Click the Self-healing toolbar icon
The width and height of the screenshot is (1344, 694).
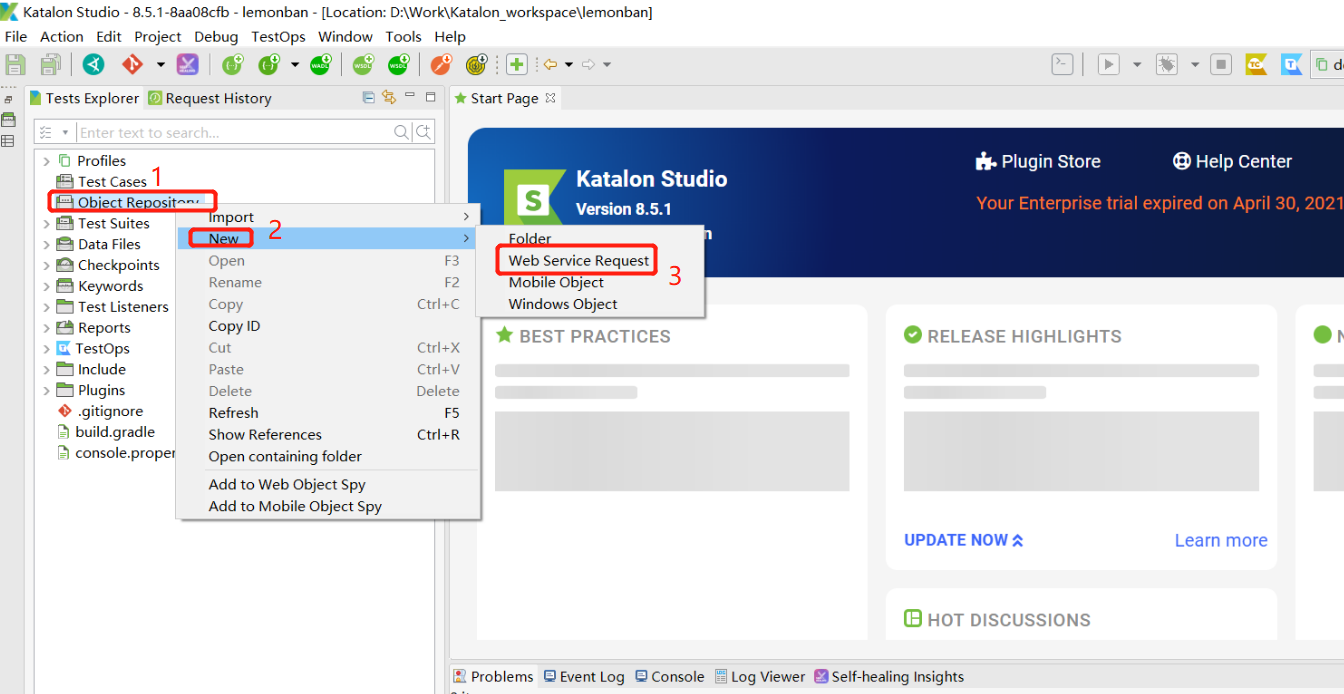pos(187,65)
